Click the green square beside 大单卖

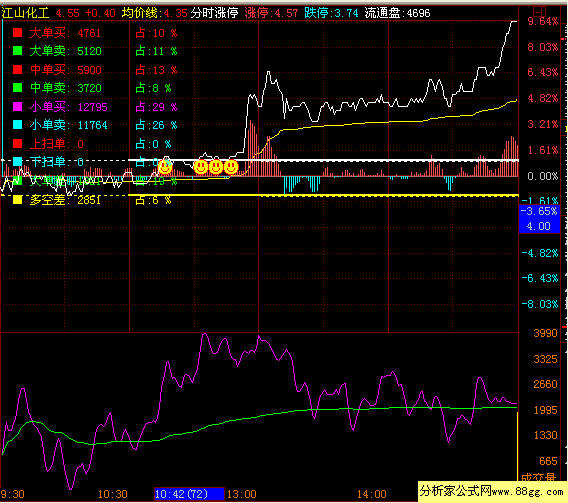[x=17, y=51]
